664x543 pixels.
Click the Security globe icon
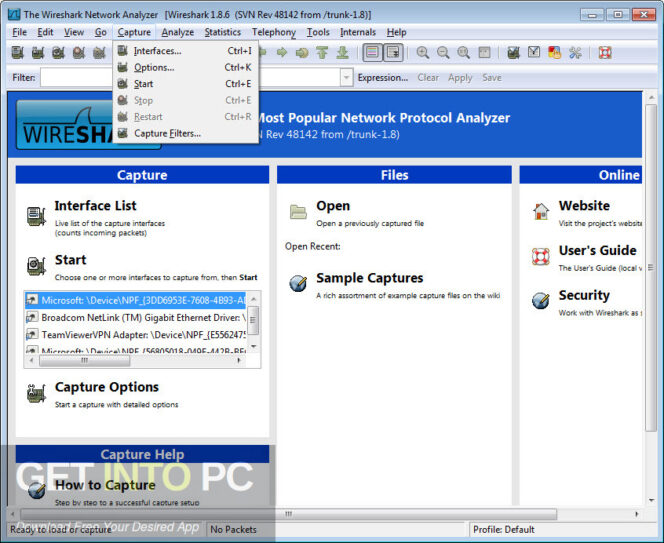point(541,301)
